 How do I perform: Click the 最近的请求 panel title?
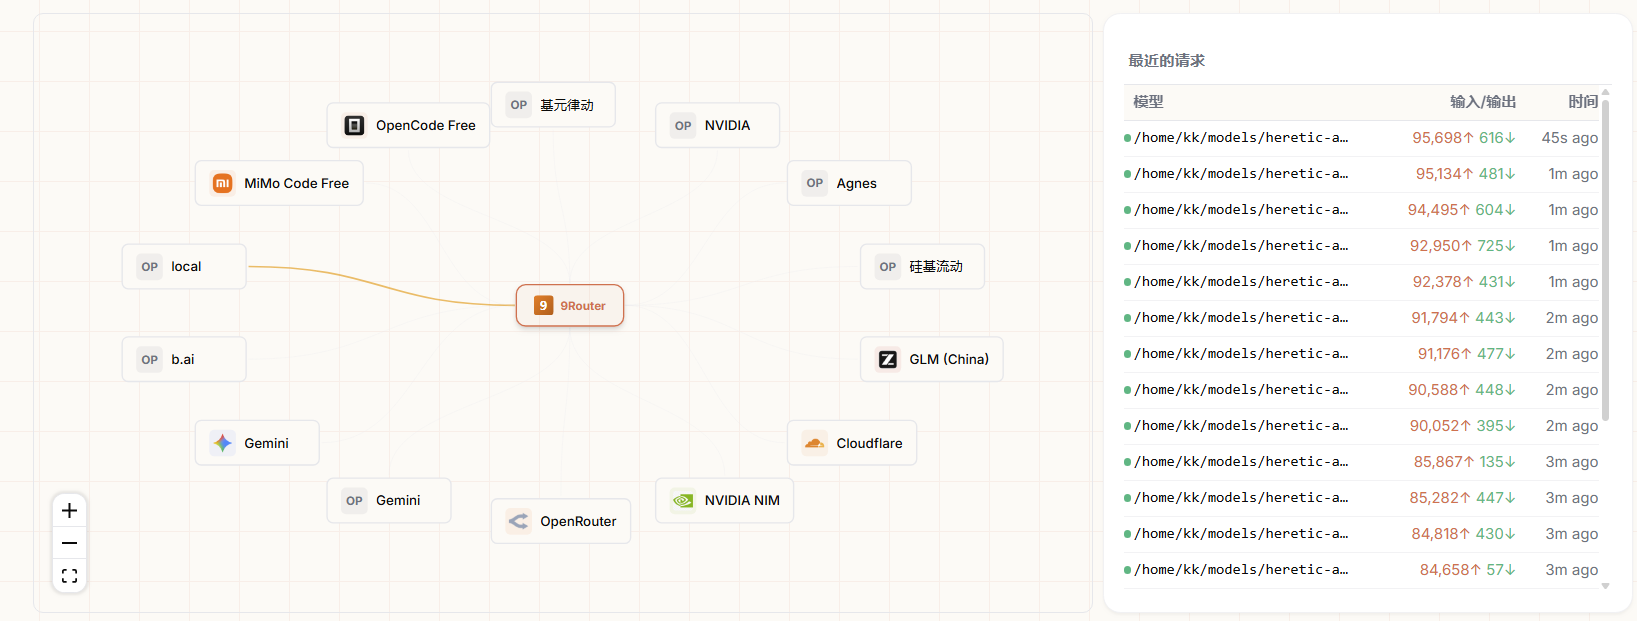tap(1166, 61)
